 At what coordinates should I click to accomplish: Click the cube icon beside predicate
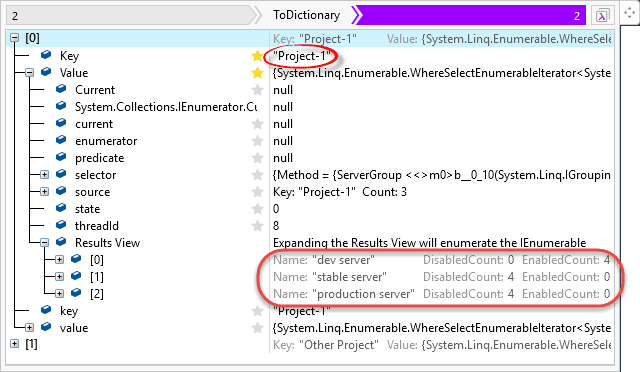(61, 157)
